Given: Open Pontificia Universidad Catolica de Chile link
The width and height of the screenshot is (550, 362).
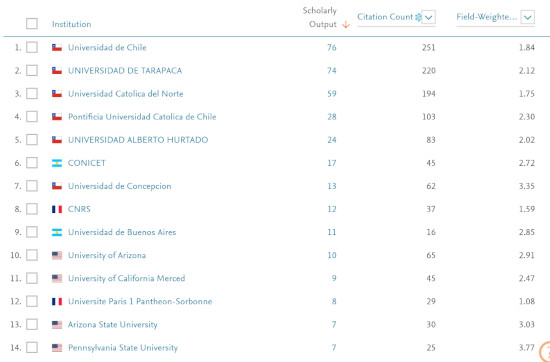Looking at the screenshot, I should [x=142, y=117].
